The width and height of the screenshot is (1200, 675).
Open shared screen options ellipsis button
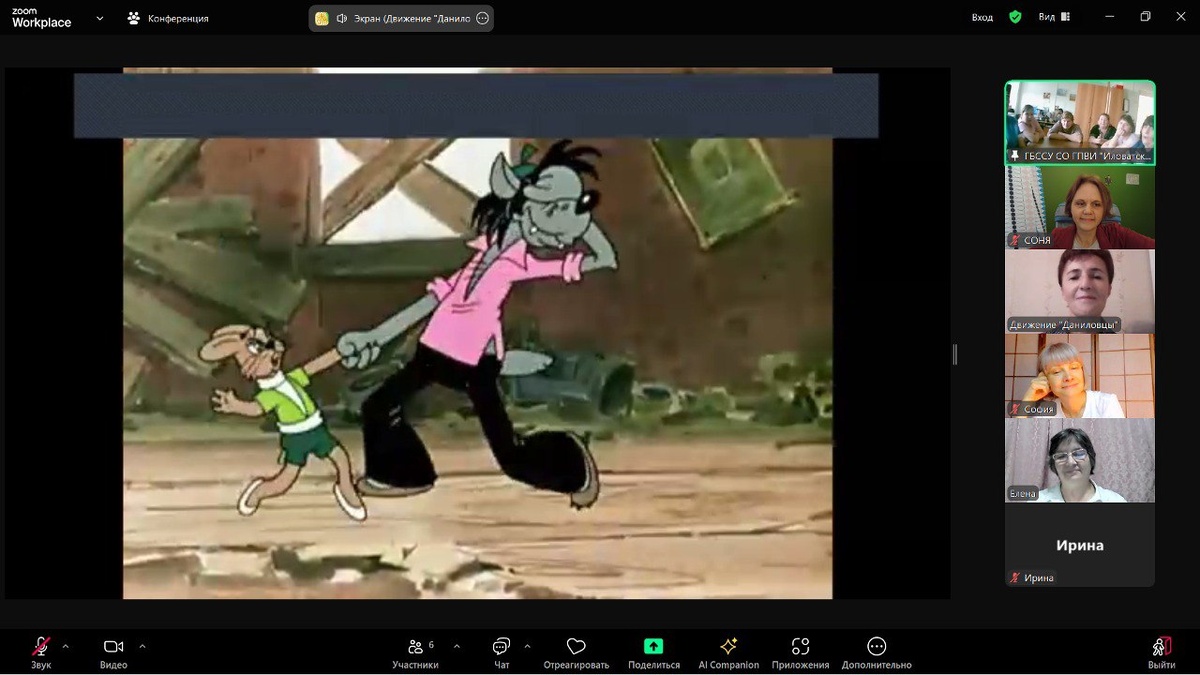[x=483, y=18]
